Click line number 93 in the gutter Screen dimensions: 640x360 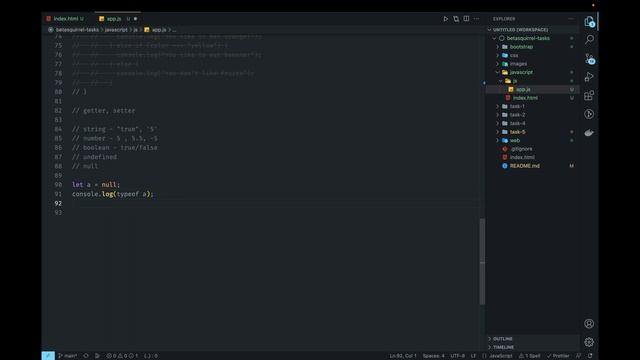click(x=58, y=213)
